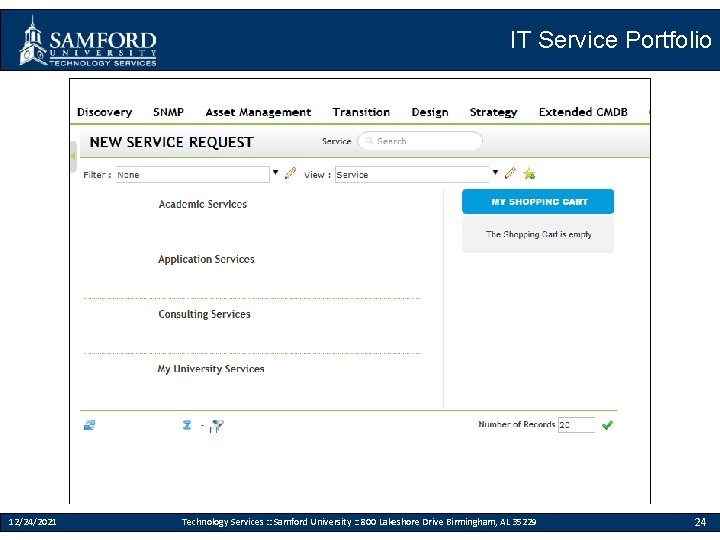Click the footer address text for Technology Services
This screenshot has height=540, width=720.
pyautogui.click(x=359, y=522)
